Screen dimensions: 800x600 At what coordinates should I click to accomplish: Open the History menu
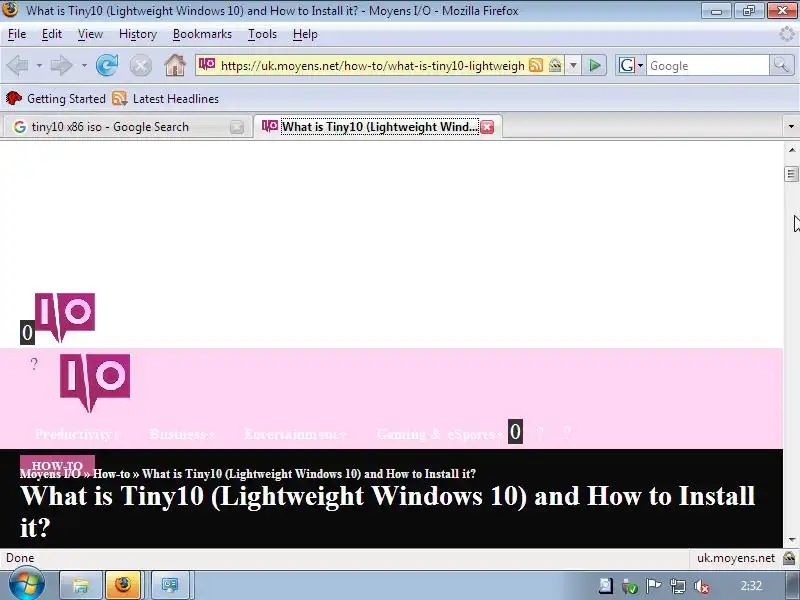point(138,34)
